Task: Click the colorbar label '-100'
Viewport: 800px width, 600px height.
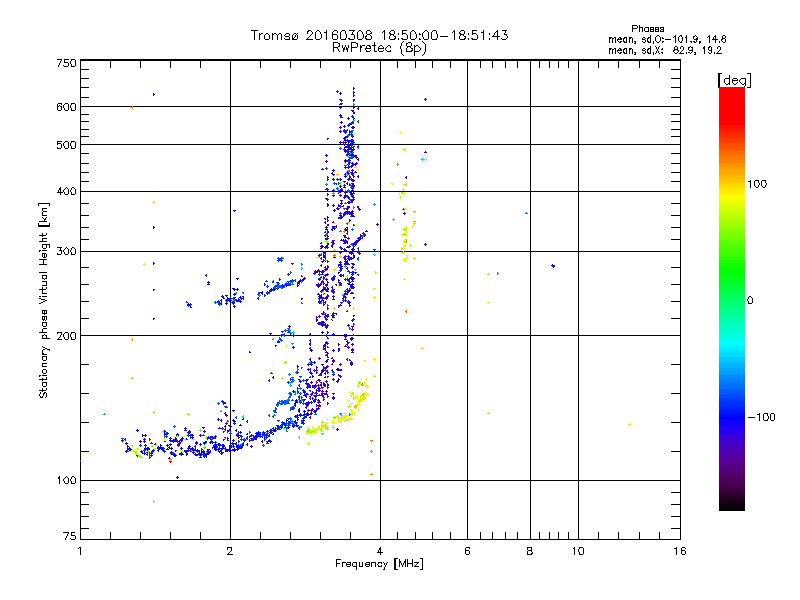Action: [x=761, y=417]
